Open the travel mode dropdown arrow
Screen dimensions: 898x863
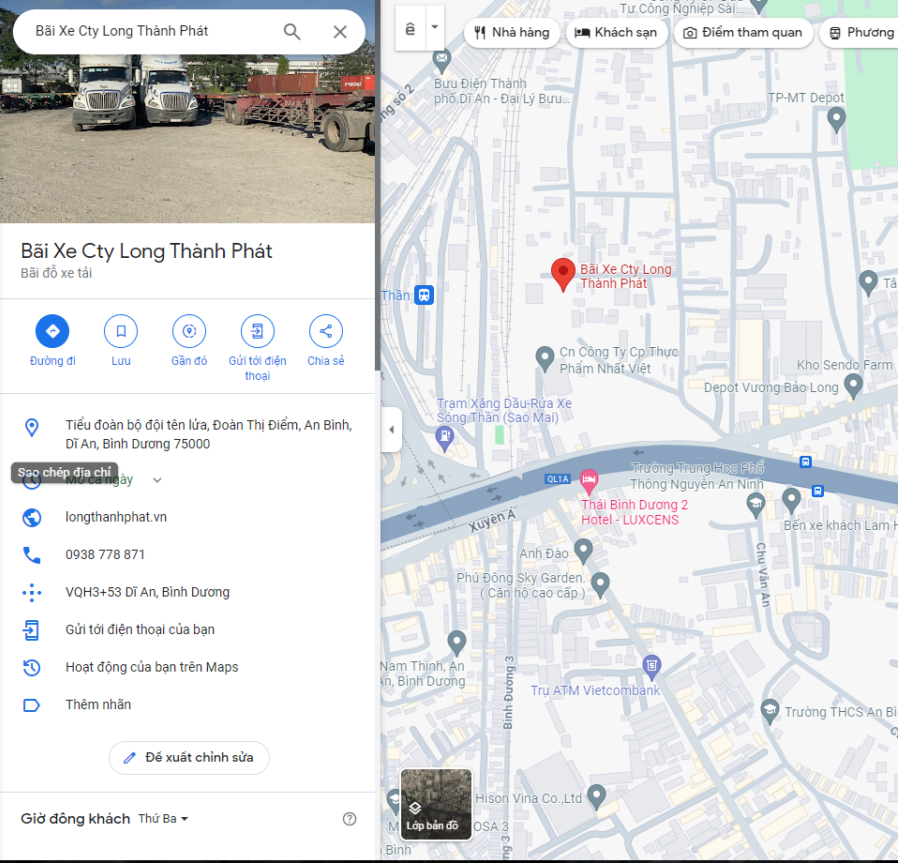coord(435,28)
